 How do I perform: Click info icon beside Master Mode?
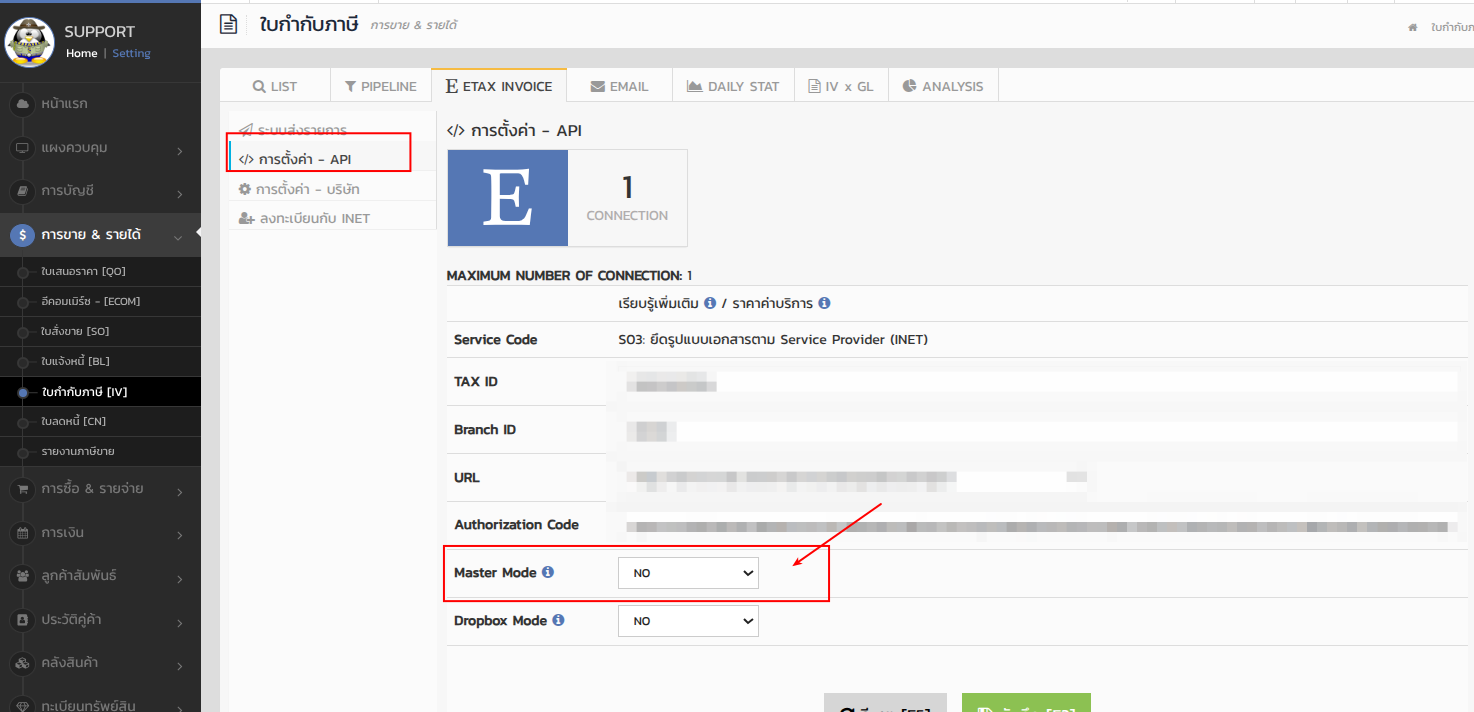(548, 573)
